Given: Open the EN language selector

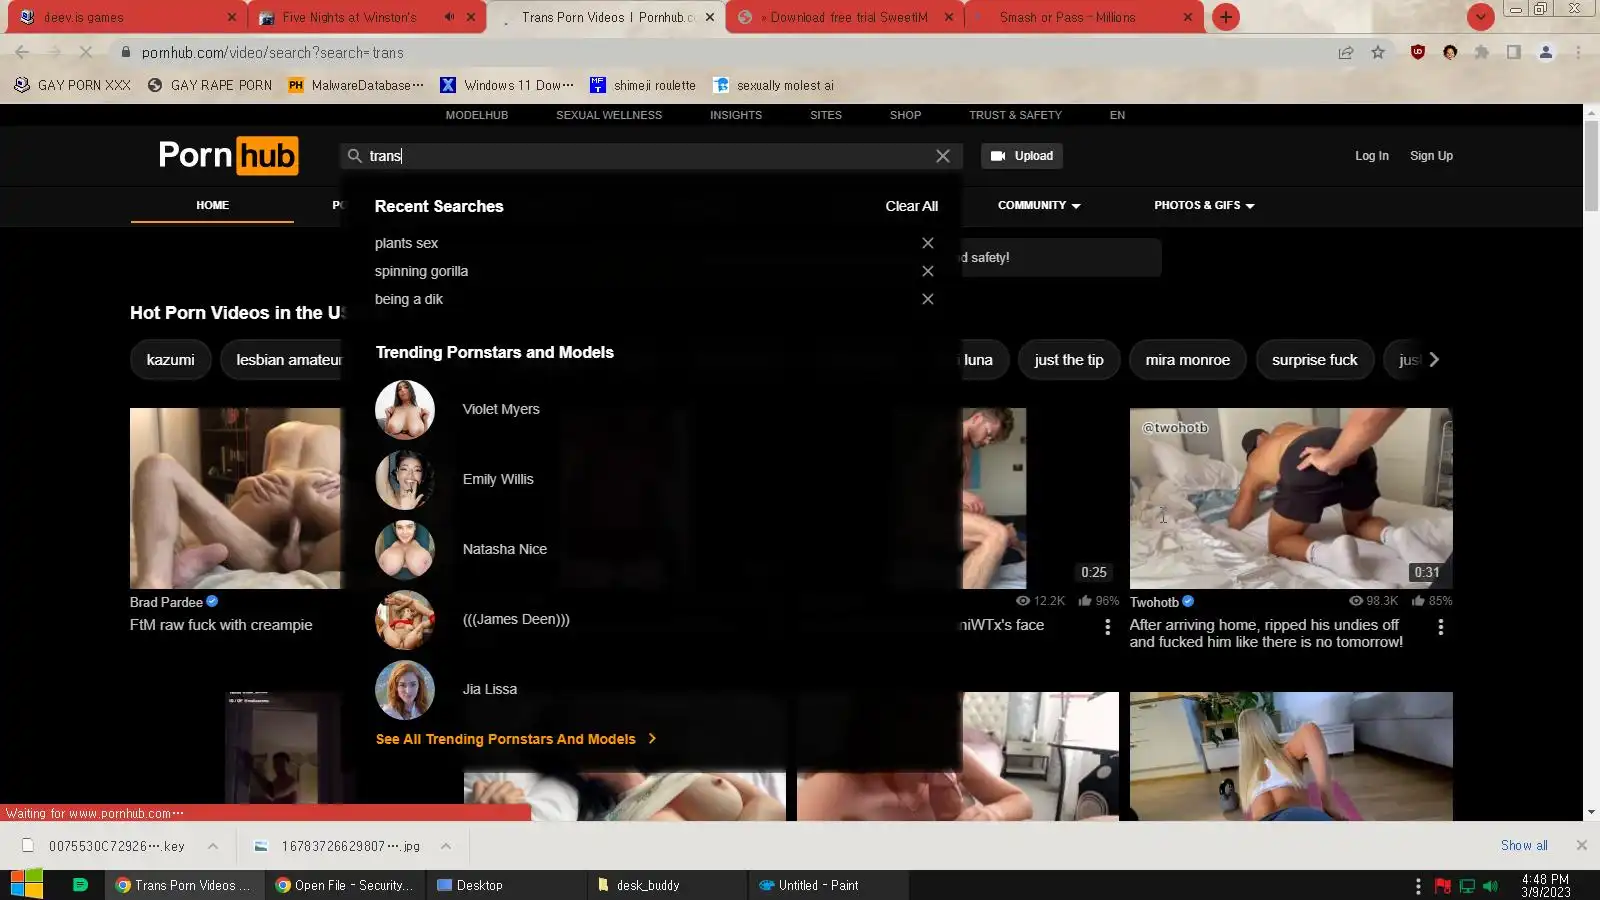Looking at the screenshot, I should 1117,115.
